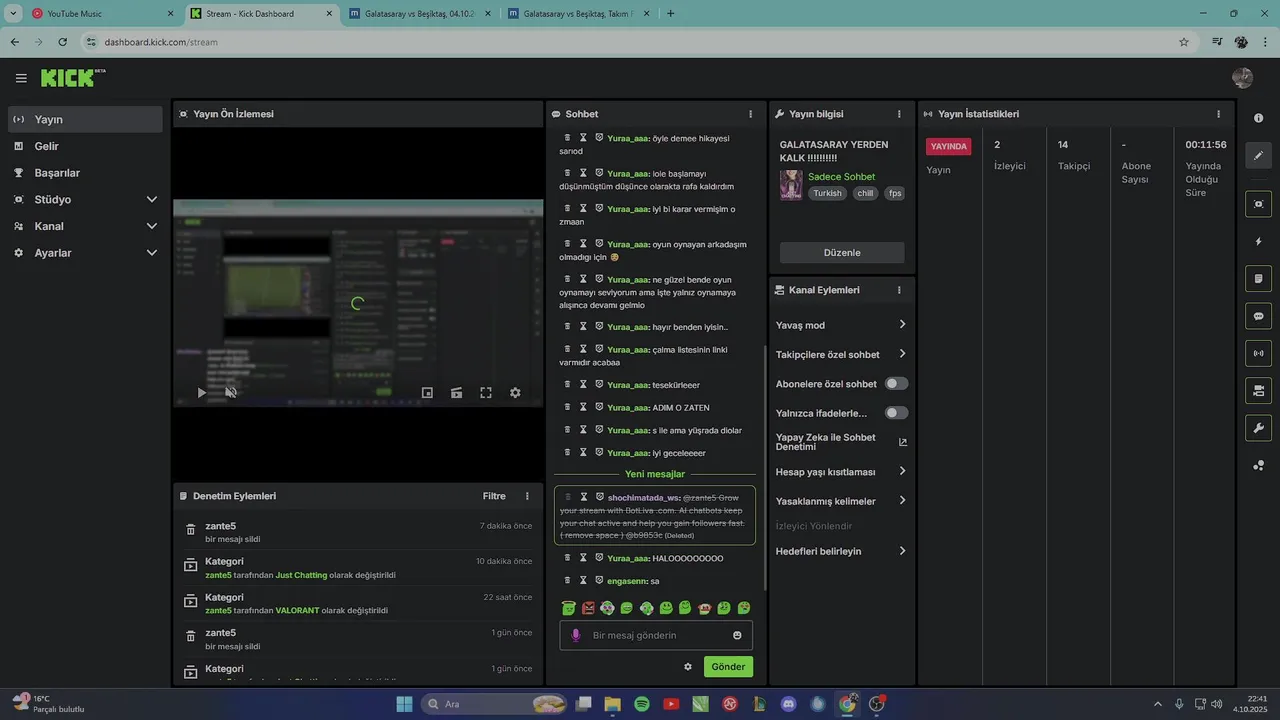The image size is (1280, 720).
Task: Click shield ban icon on engasenn message
Action: (599, 580)
